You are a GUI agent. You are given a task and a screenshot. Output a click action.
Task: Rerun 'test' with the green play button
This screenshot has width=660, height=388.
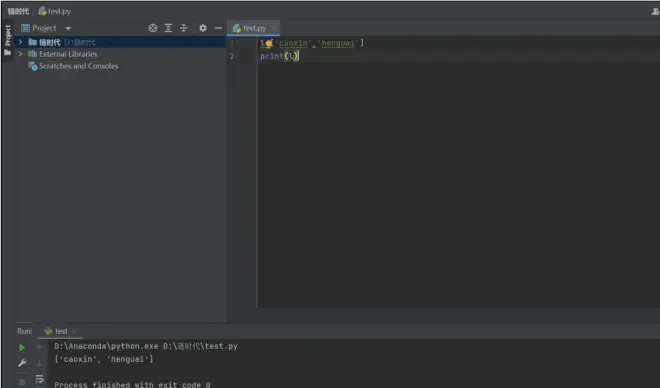pyautogui.click(x=22, y=348)
